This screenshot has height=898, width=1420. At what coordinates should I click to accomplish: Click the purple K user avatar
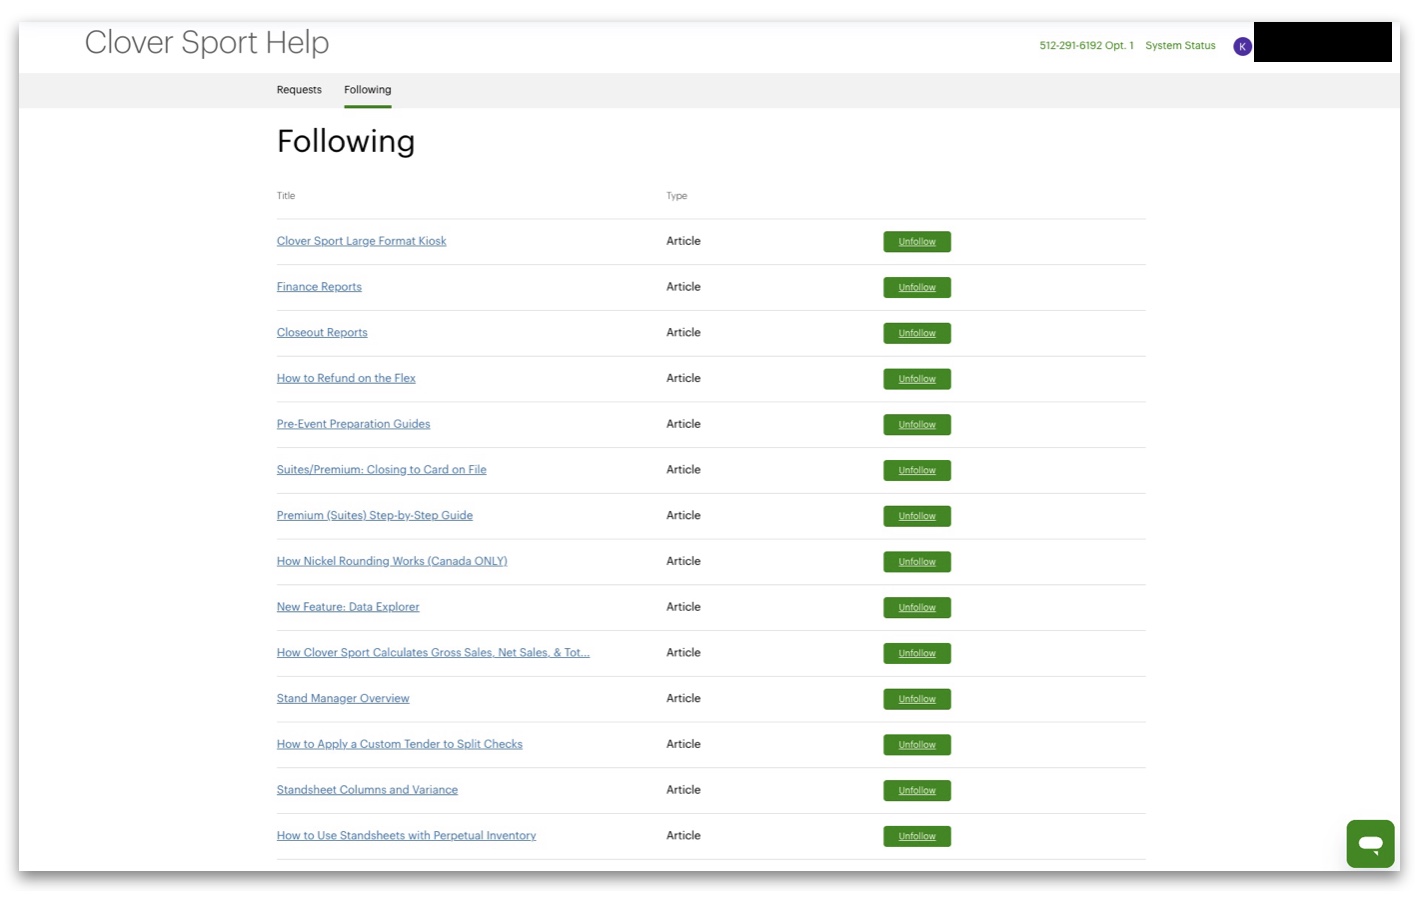pyautogui.click(x=1242, y=46)
